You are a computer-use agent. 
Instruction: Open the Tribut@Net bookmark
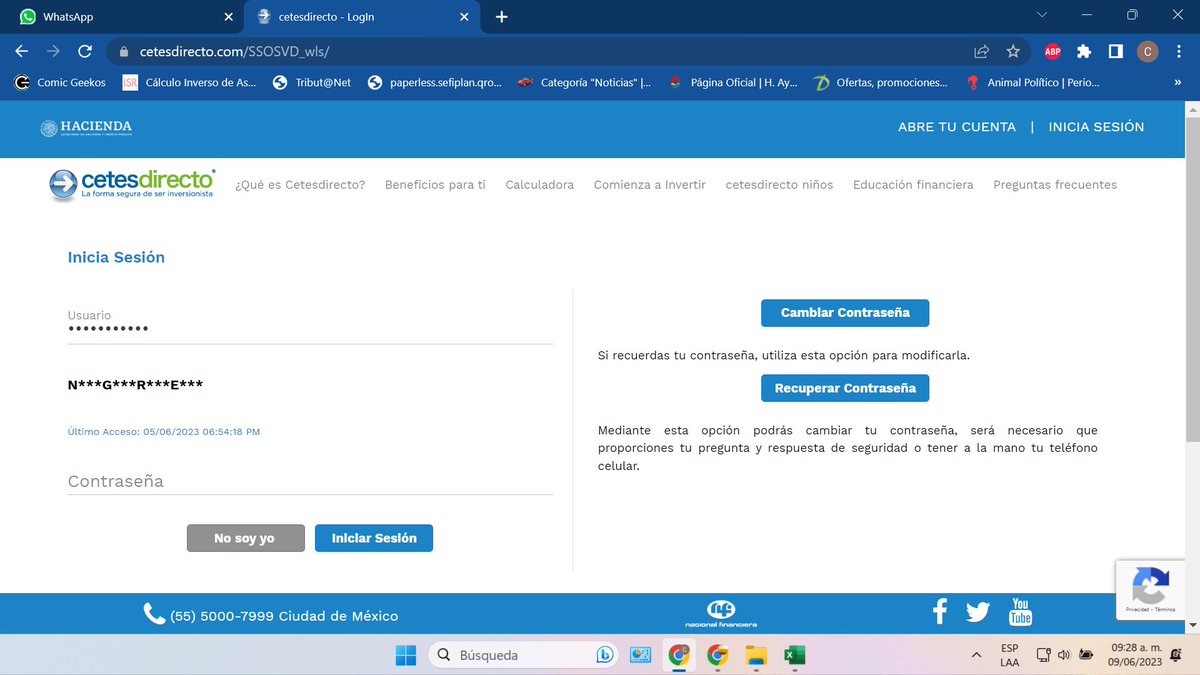312,83
